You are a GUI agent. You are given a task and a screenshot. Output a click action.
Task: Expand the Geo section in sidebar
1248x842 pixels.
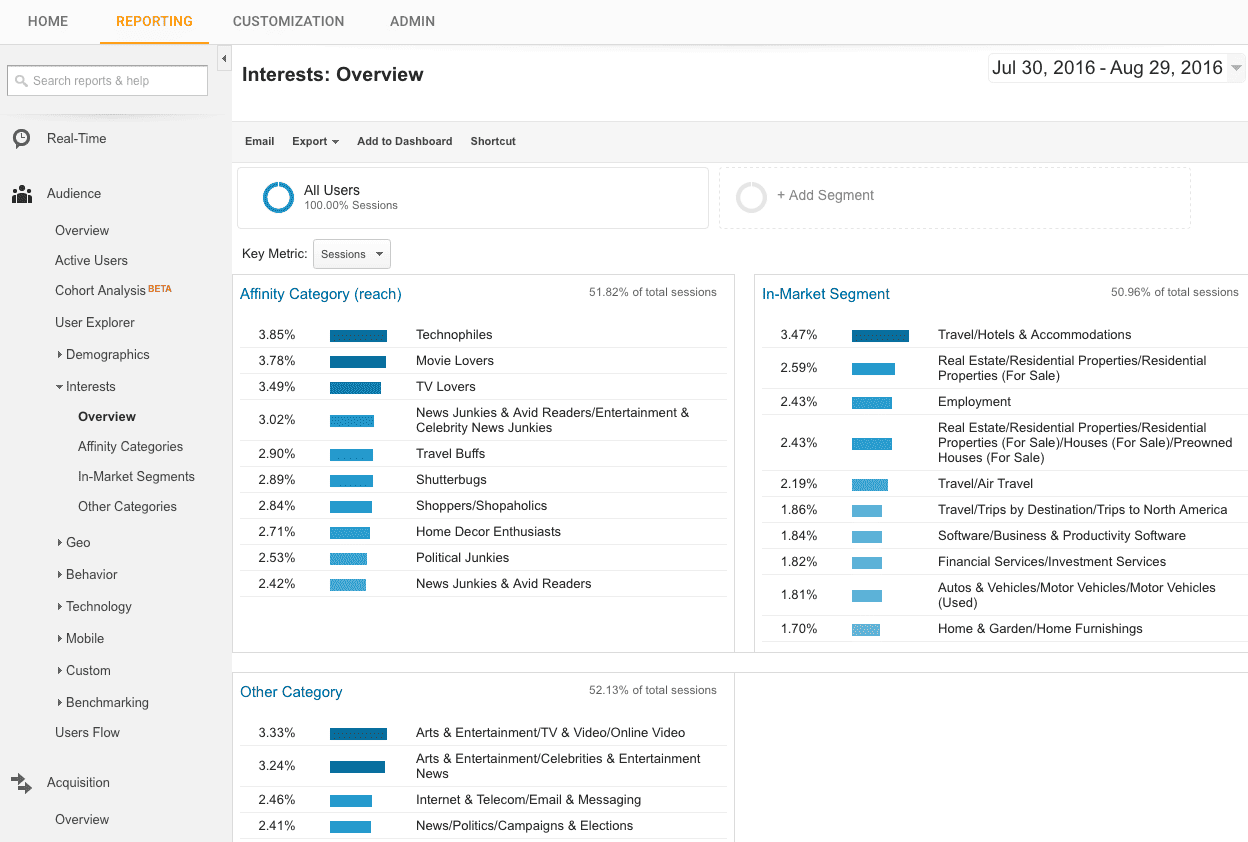tap(77, 543)
